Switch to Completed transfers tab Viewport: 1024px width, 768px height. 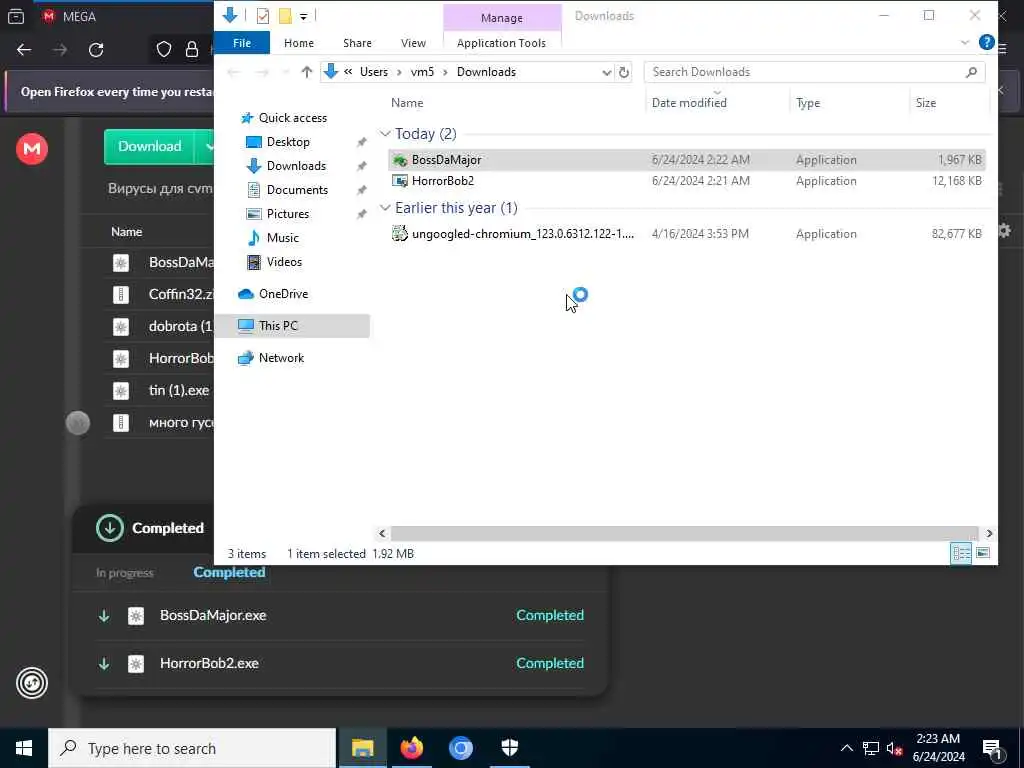click(x=229, y=572)
